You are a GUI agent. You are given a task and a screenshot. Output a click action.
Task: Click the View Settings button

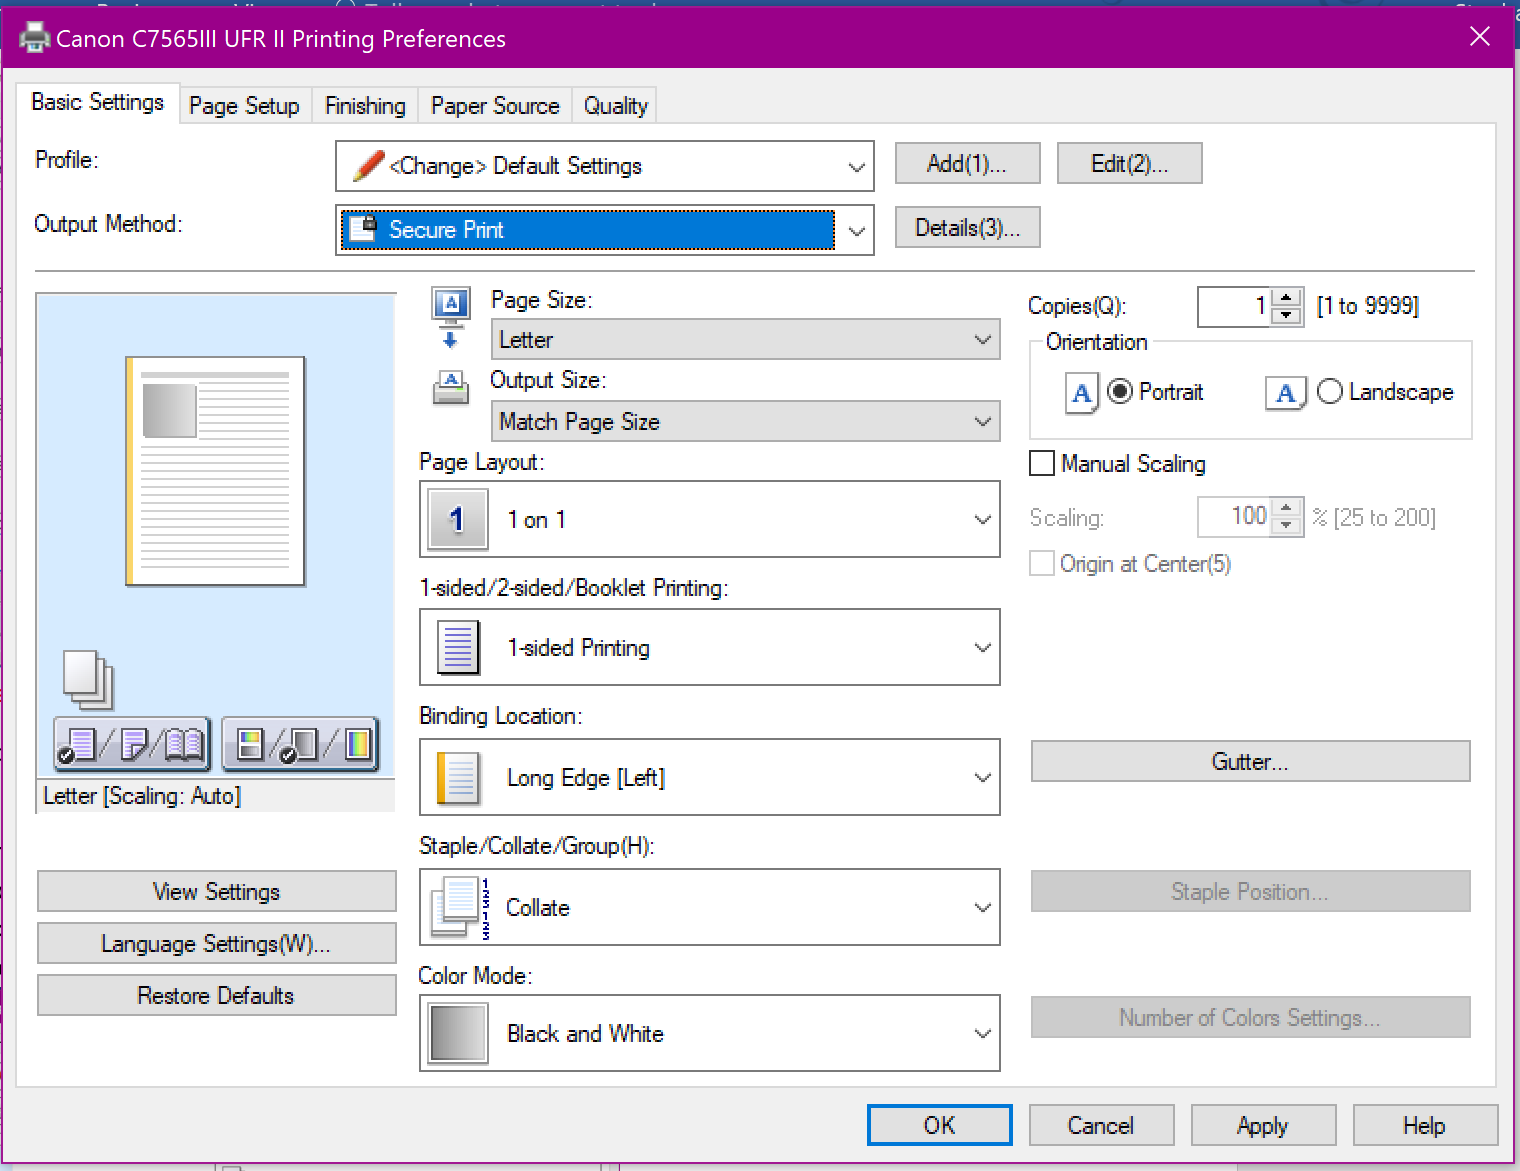[217, 891]
